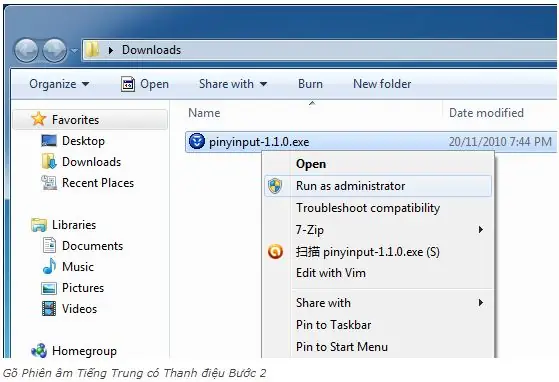Viewport: 559px width, 382px height.
Task: Click the 20/11/2010 7:44 PM date cell
Action: point(500,142)
